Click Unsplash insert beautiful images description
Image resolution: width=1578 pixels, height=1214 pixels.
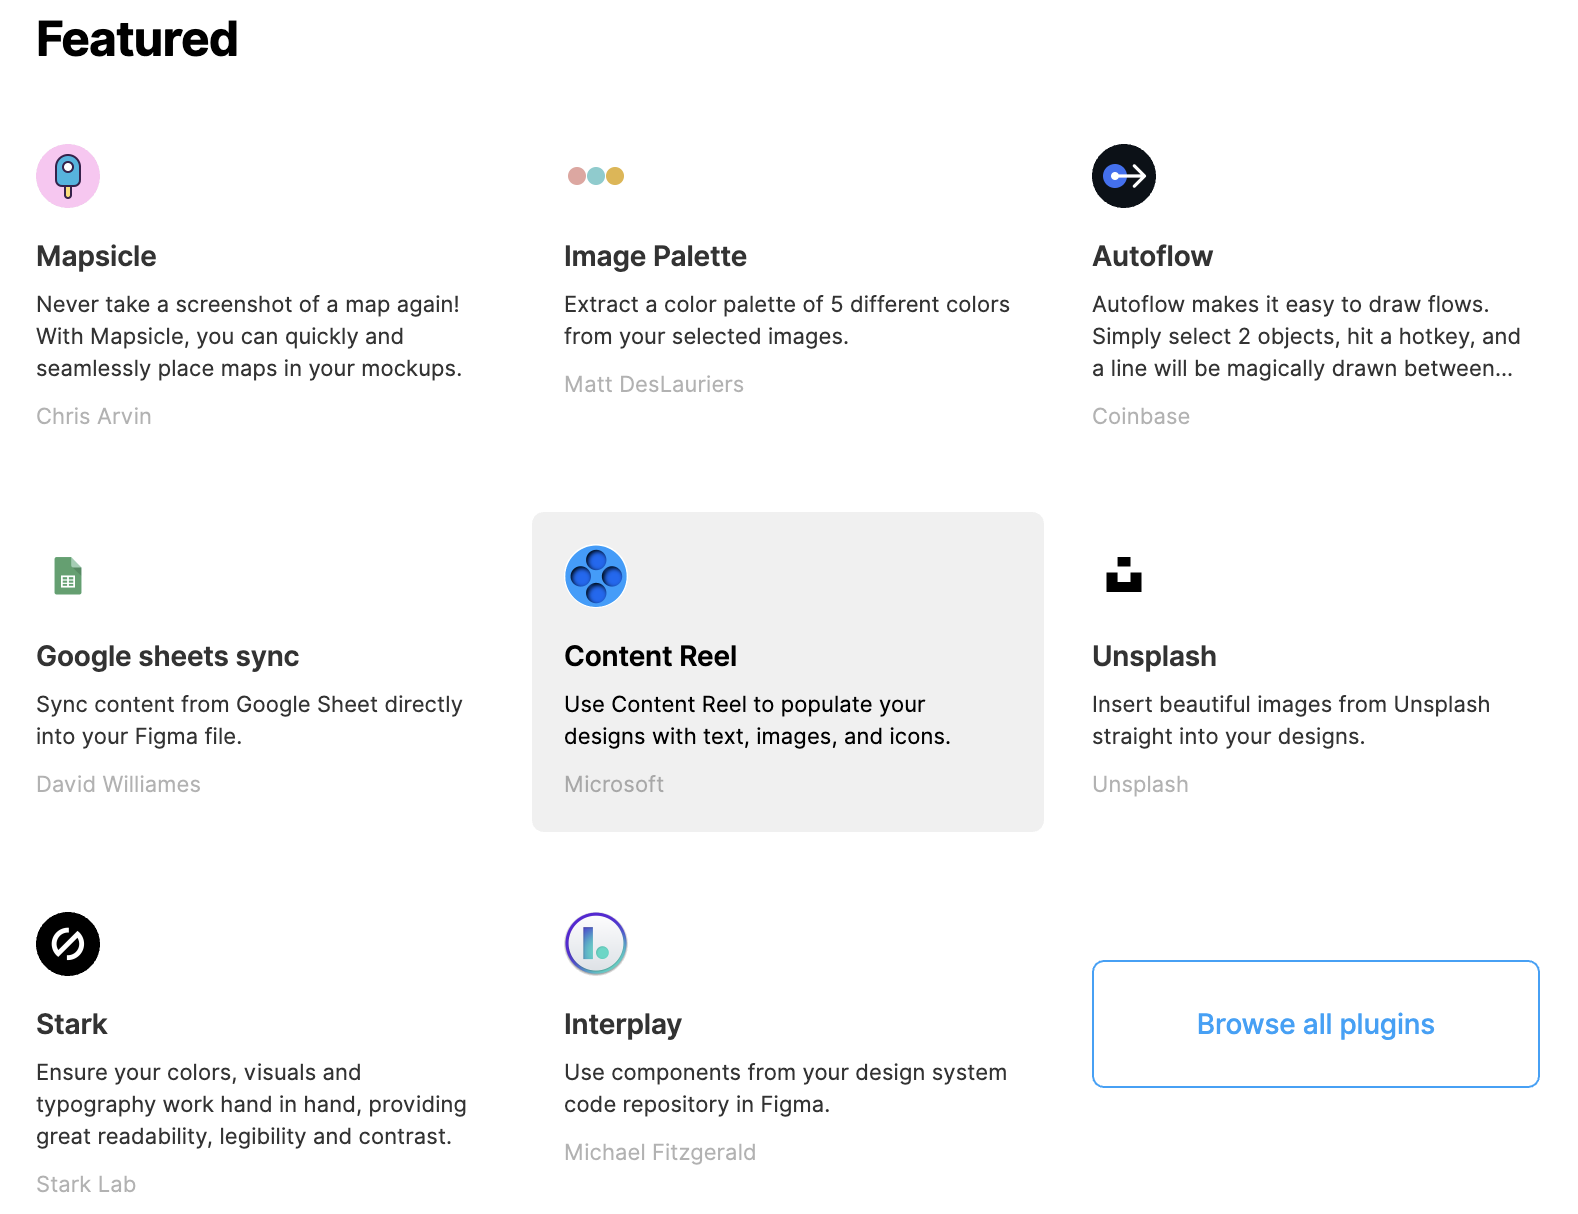[1291, 720]
